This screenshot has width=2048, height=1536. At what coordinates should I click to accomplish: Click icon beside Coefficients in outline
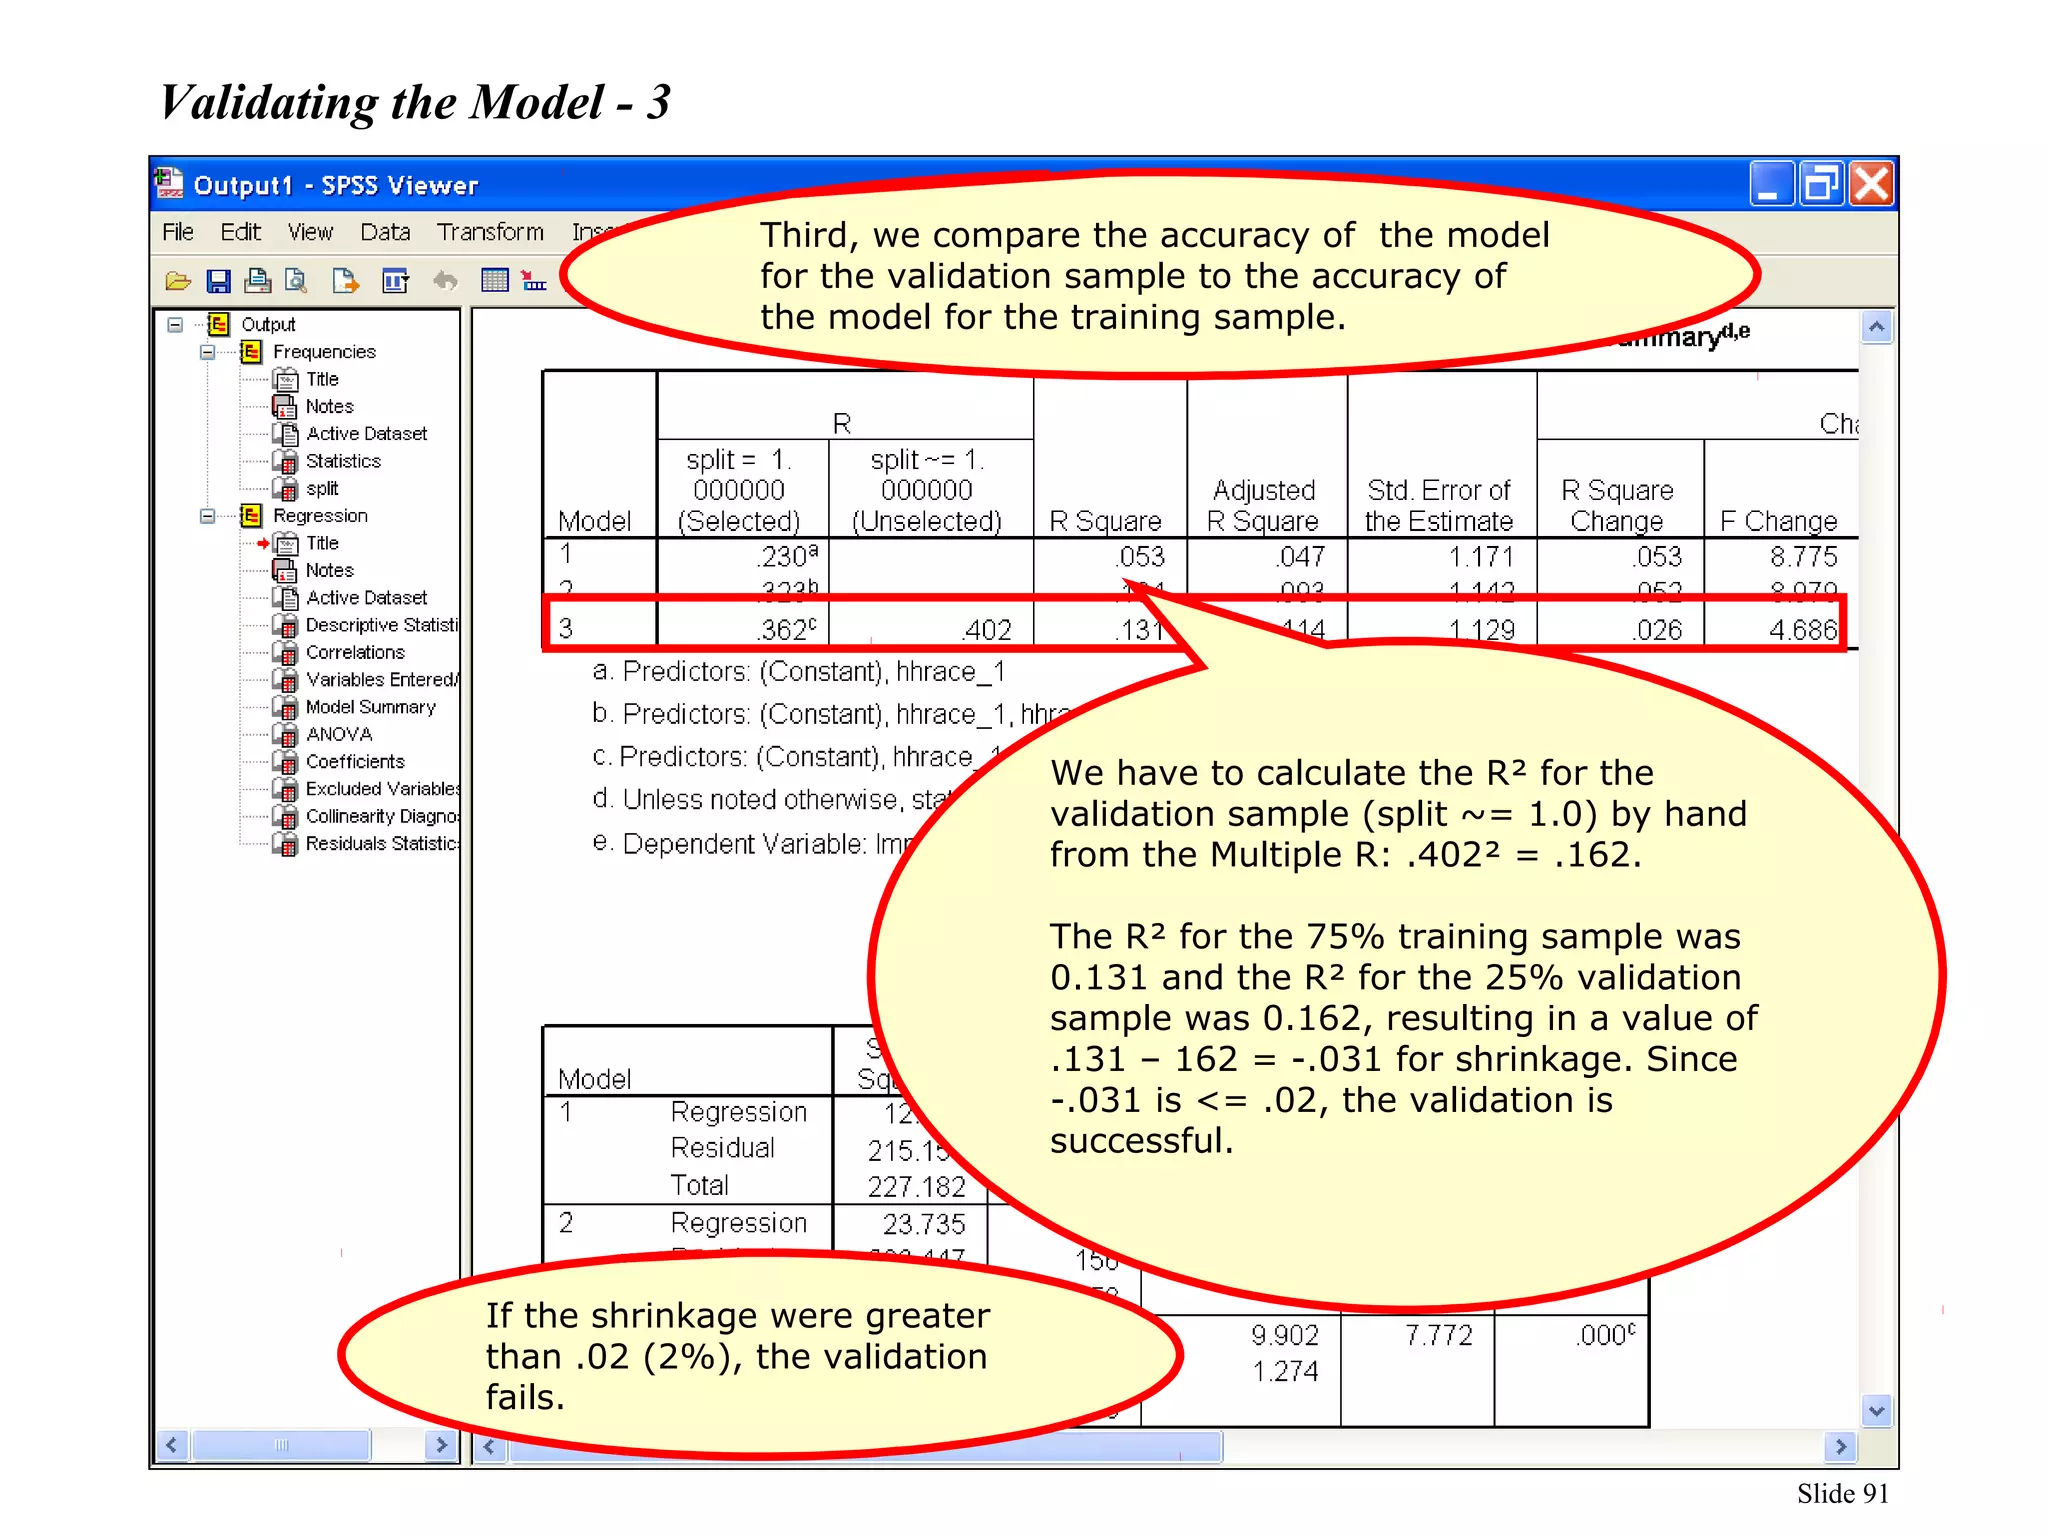(x=286, y=761)
